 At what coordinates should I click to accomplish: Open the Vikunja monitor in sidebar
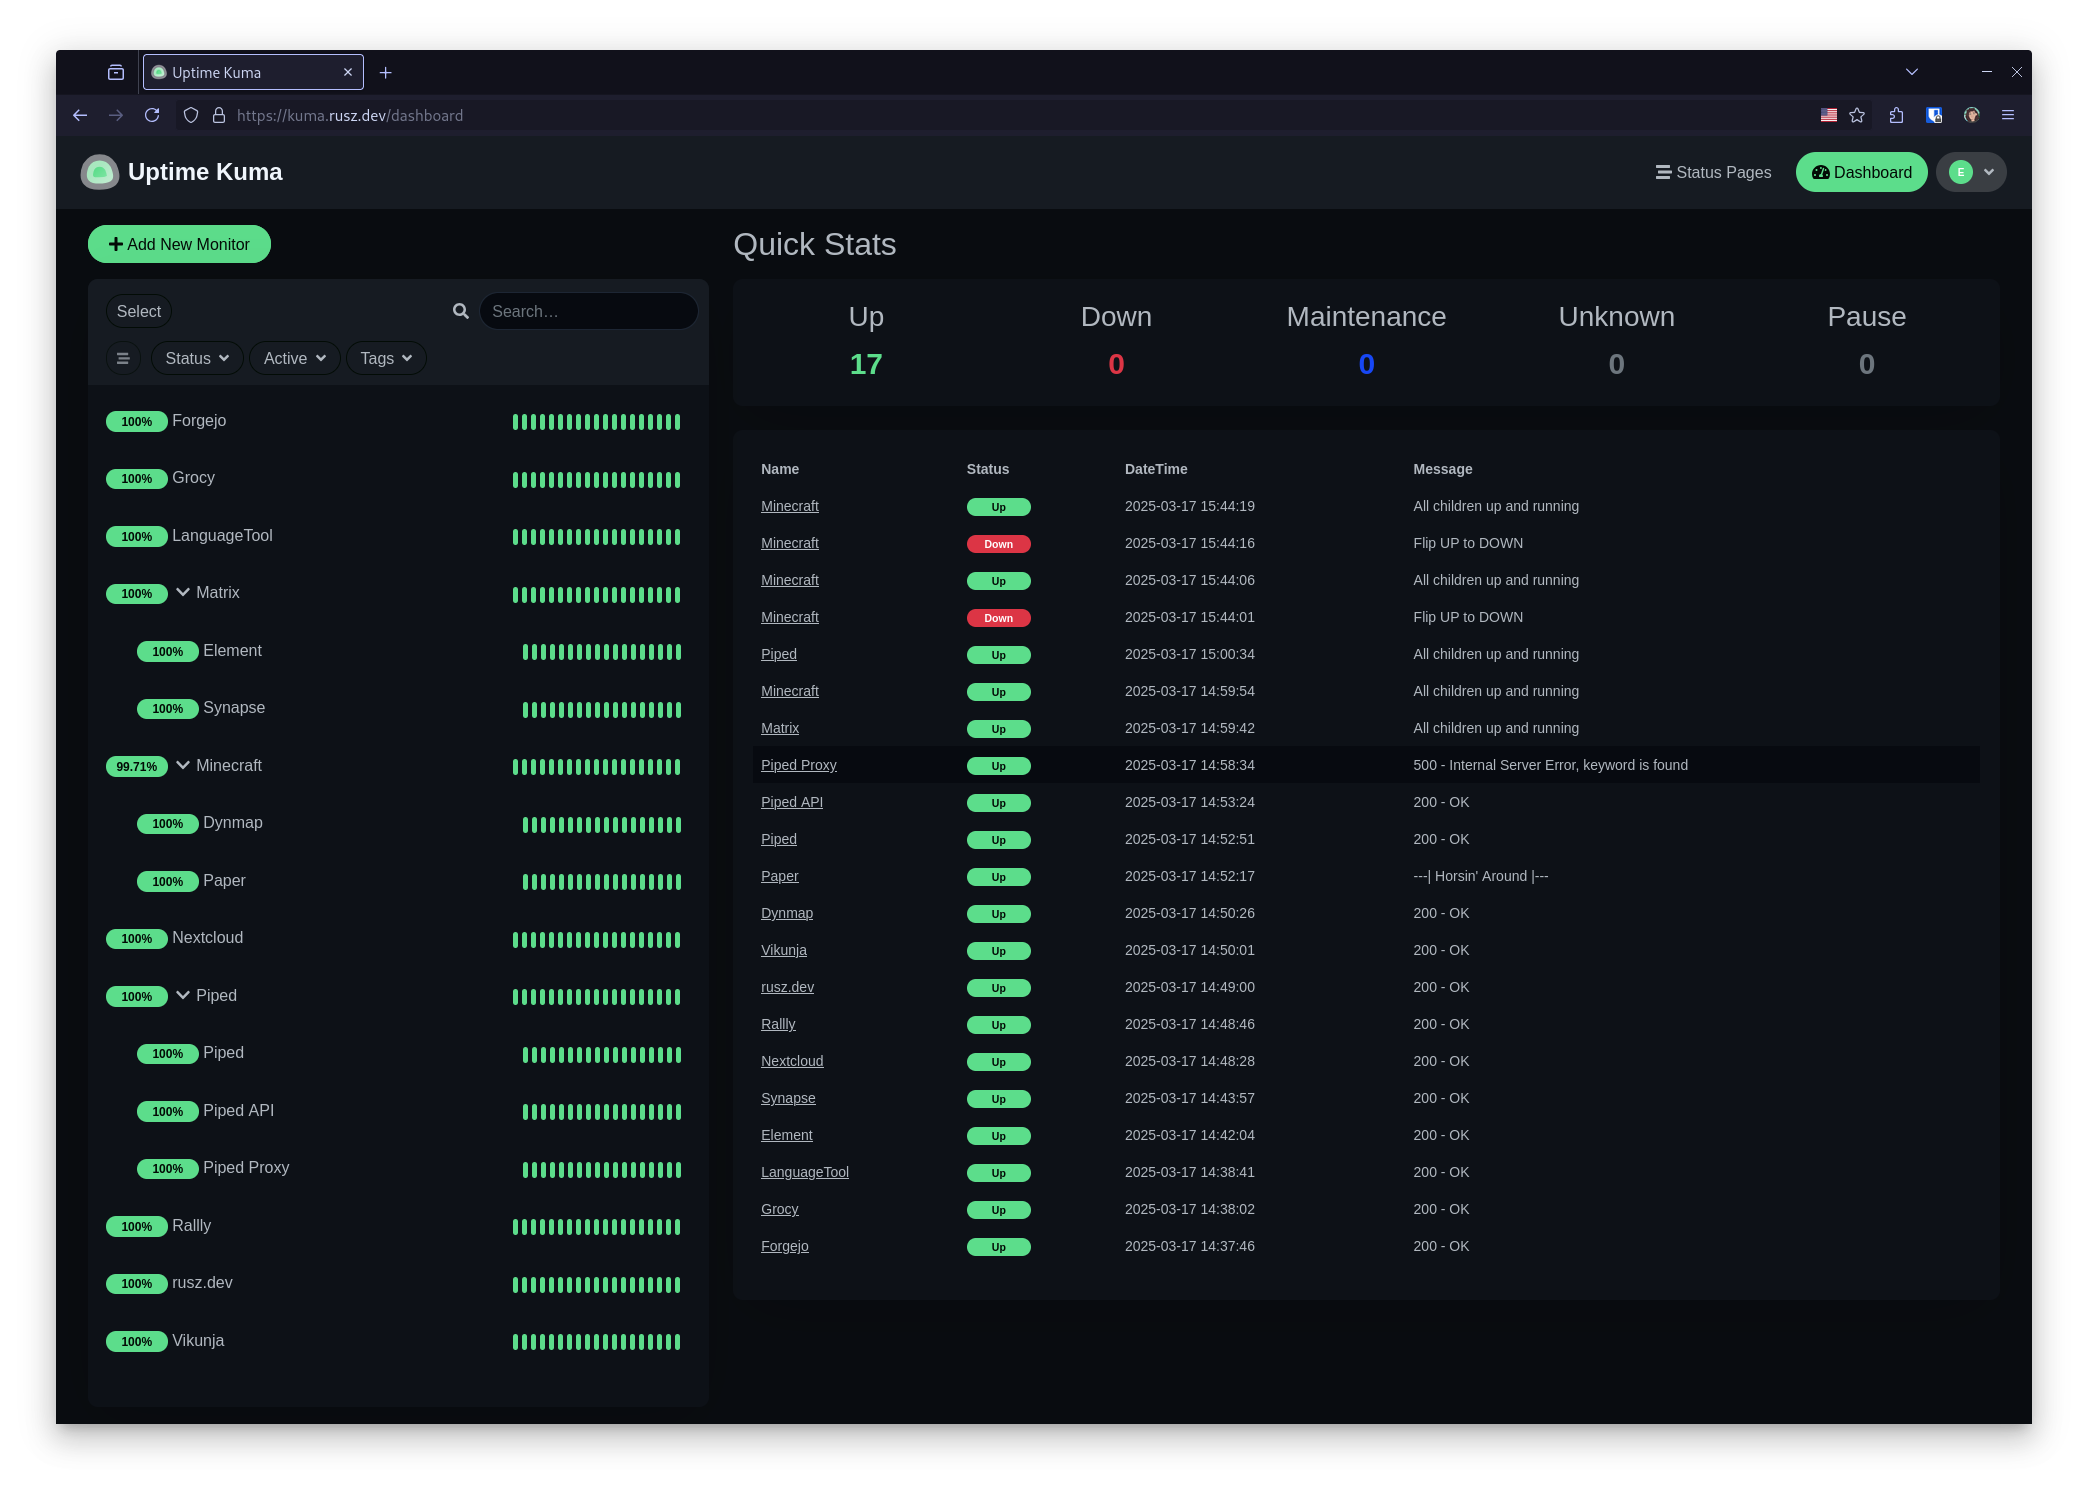pyautogui.click(x=397, y=1341)
